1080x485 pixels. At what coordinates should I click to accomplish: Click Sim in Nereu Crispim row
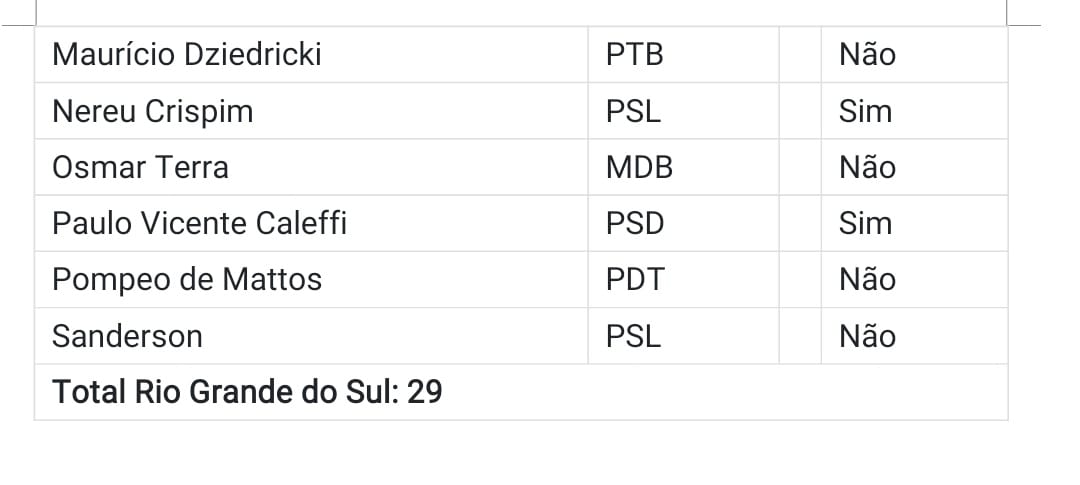pos(865,111)
